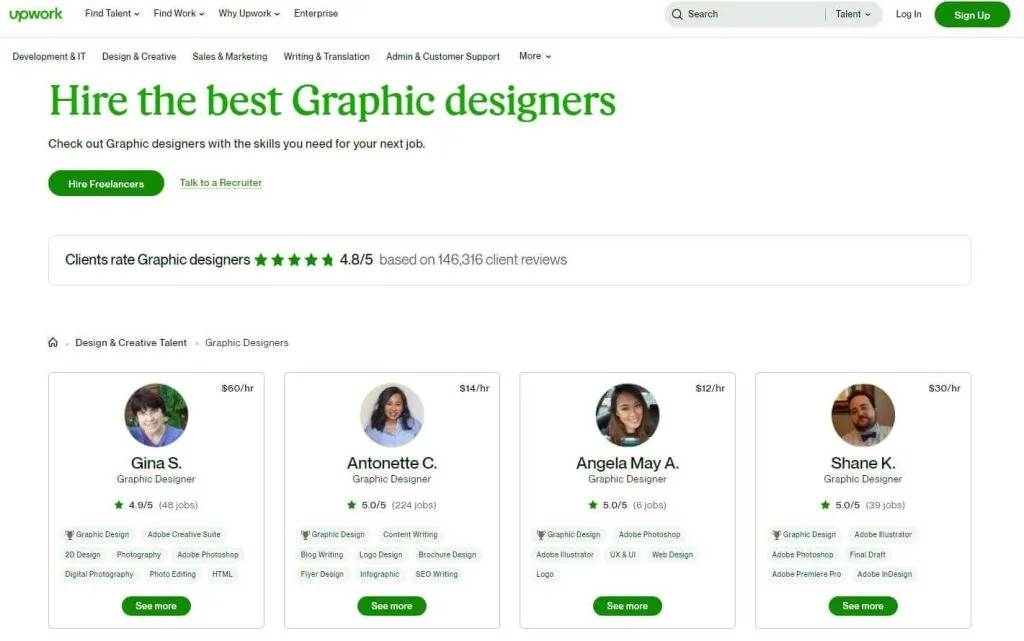The width and height of the screenshot is (1024, 641).
Task: Click the search magnifier icon
Action: point(677,14)
